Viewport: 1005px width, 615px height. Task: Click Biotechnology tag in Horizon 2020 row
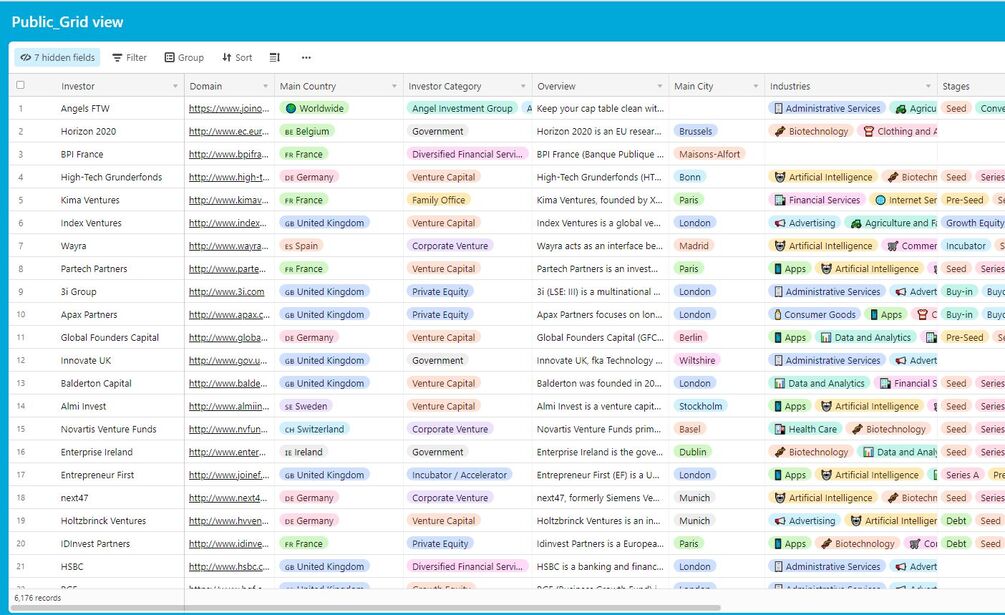click(811, 131)
